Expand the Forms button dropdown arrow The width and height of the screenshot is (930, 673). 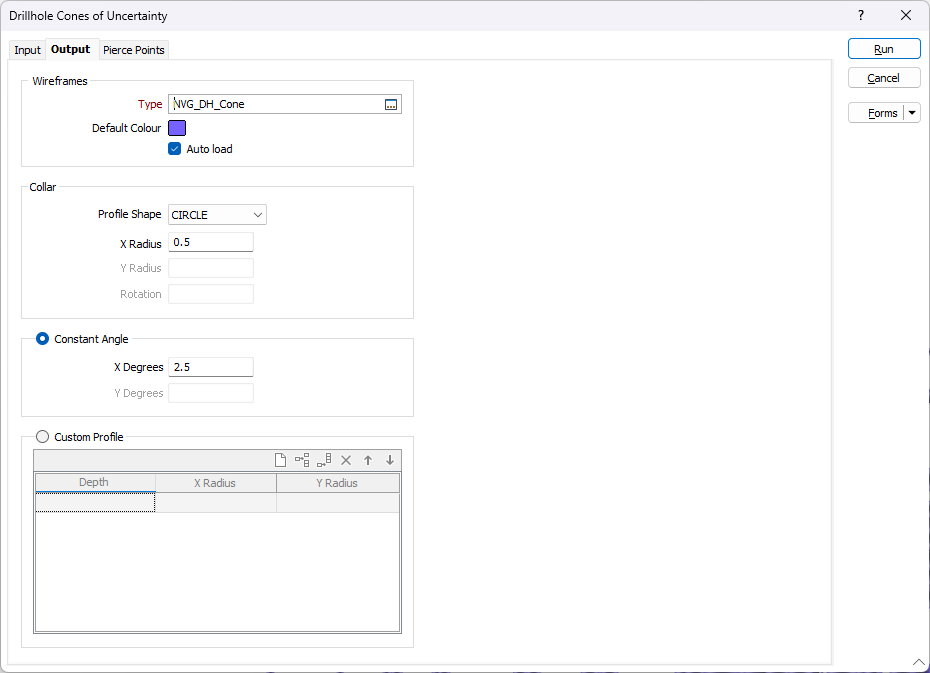[912, 113]
